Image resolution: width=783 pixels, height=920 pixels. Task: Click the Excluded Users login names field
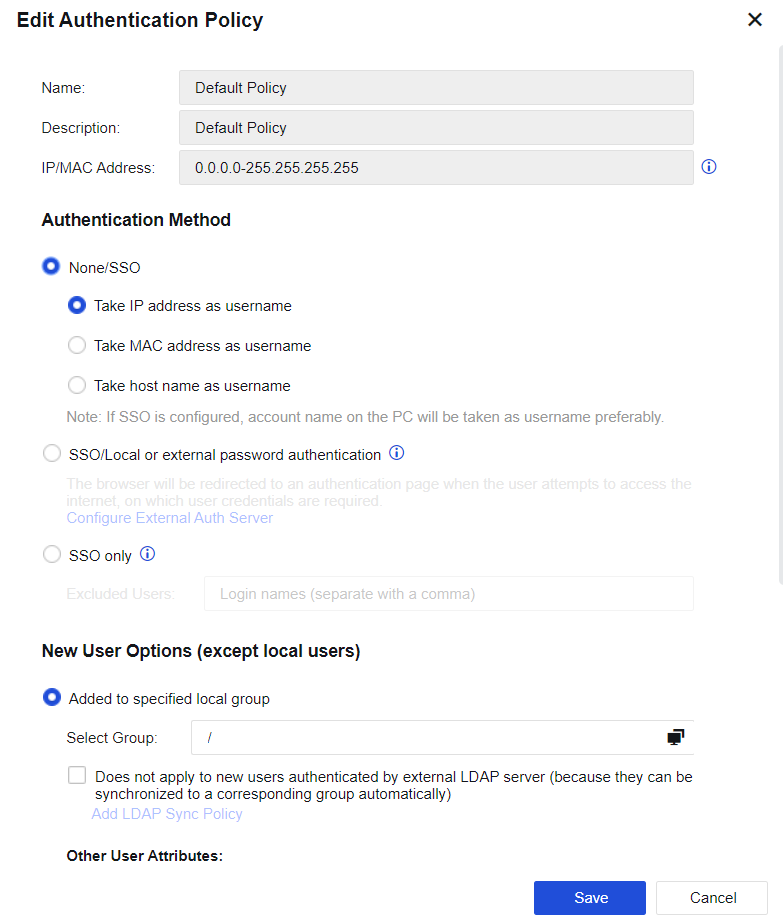pyautogui.click(x=448, y=594)
